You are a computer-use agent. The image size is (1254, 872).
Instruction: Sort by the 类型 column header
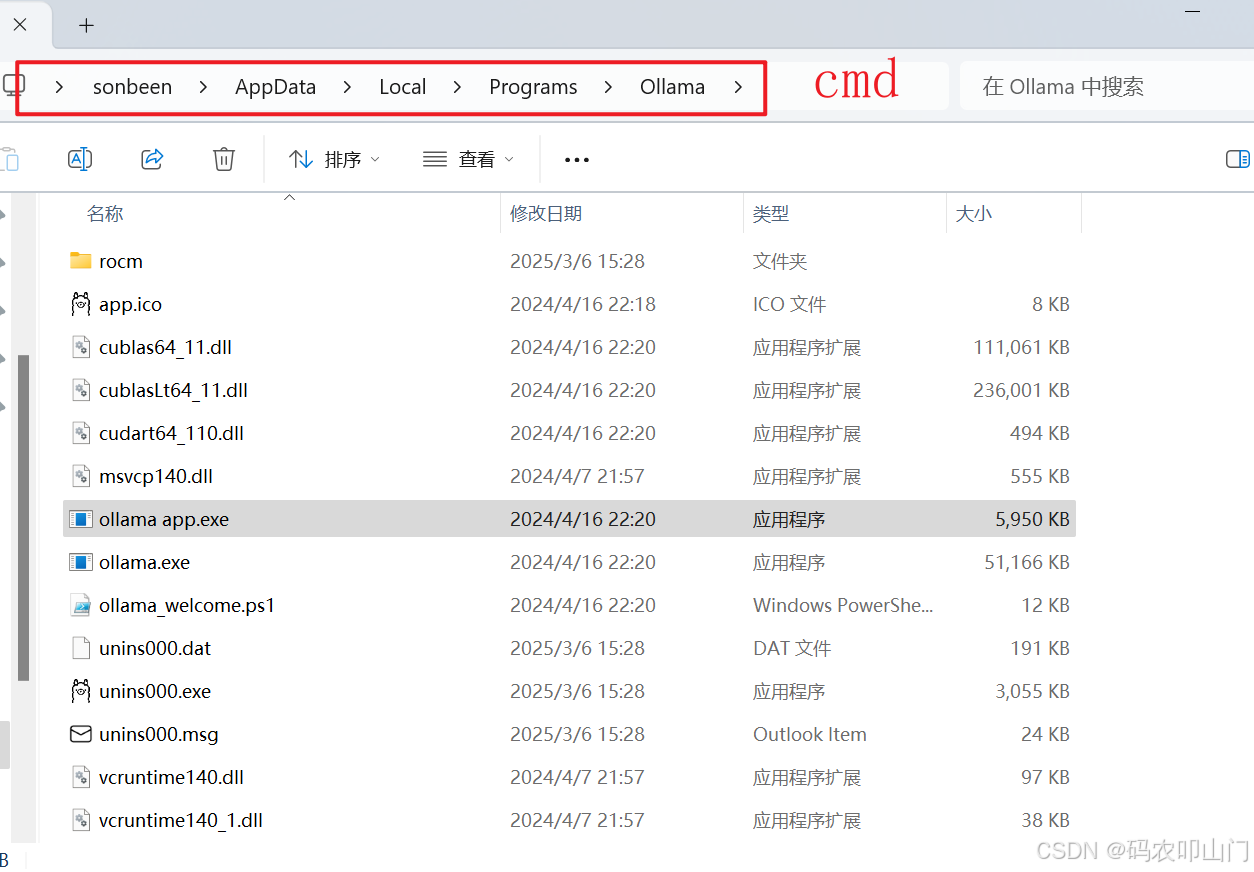coord(771,213)
